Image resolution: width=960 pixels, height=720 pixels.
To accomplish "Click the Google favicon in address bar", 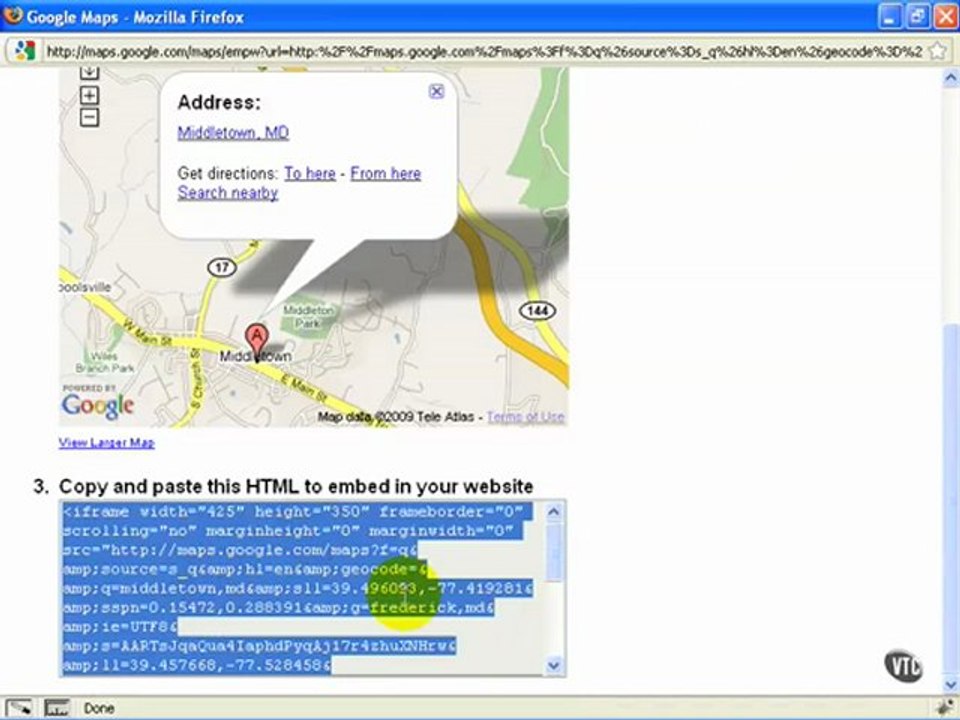I will click(24, 50).
